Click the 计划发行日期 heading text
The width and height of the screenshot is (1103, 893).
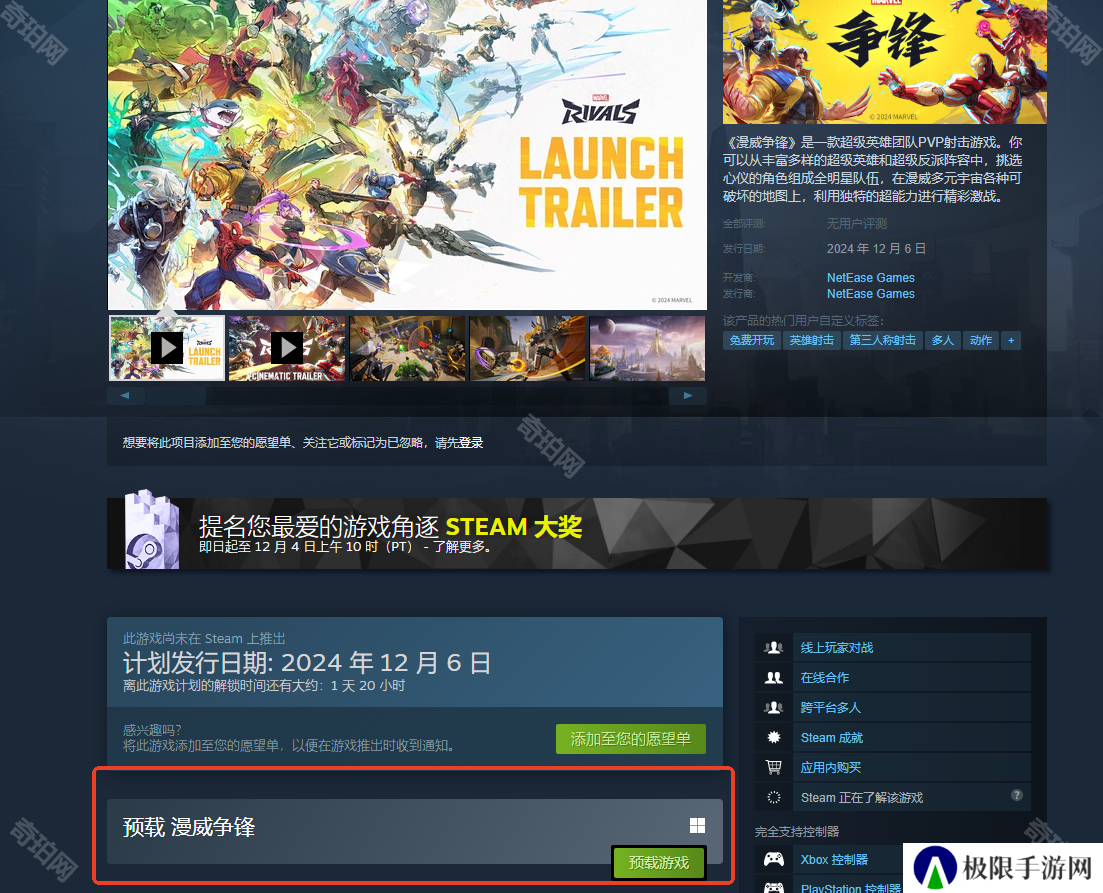(307, 663)
